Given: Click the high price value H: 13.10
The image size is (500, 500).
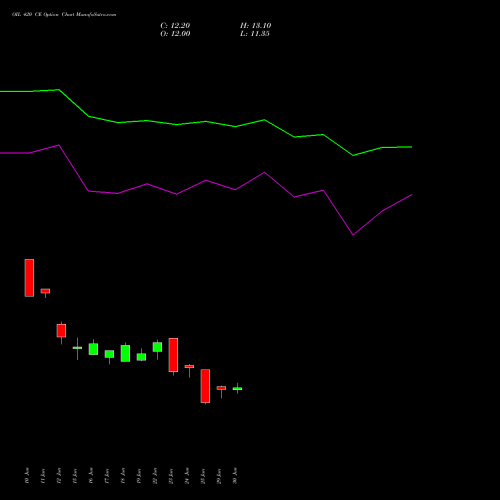Looking at the screenshot, I should coord(255,26).
